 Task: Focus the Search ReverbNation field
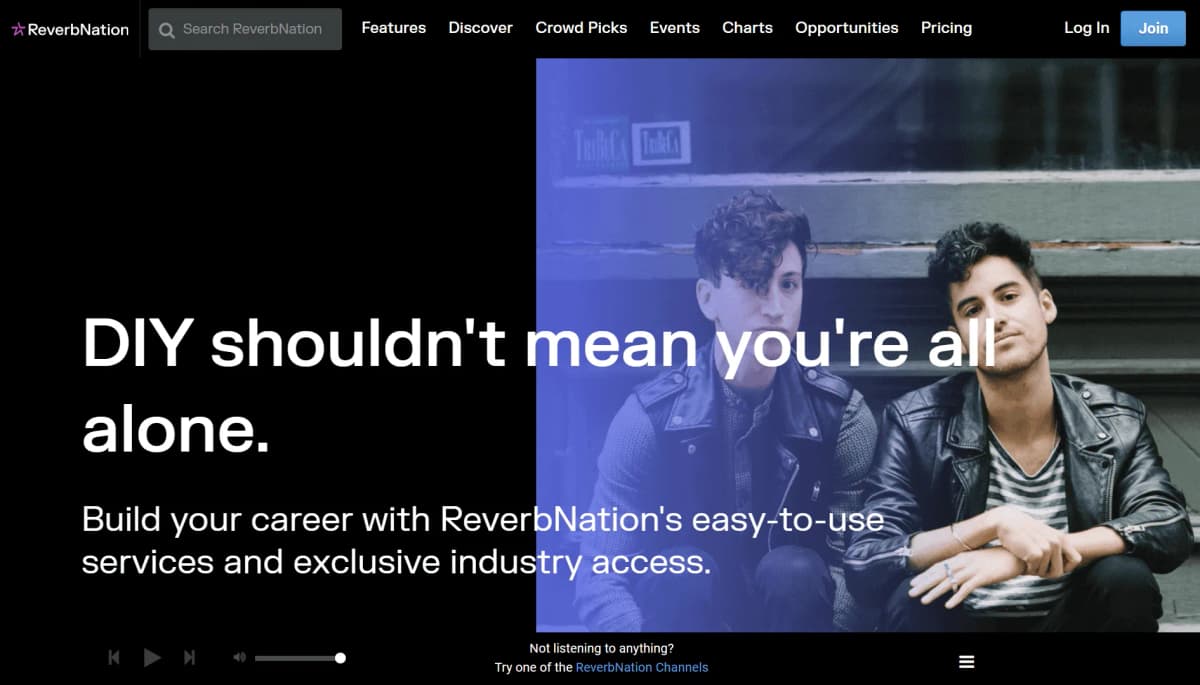click(x=245, y=29)
